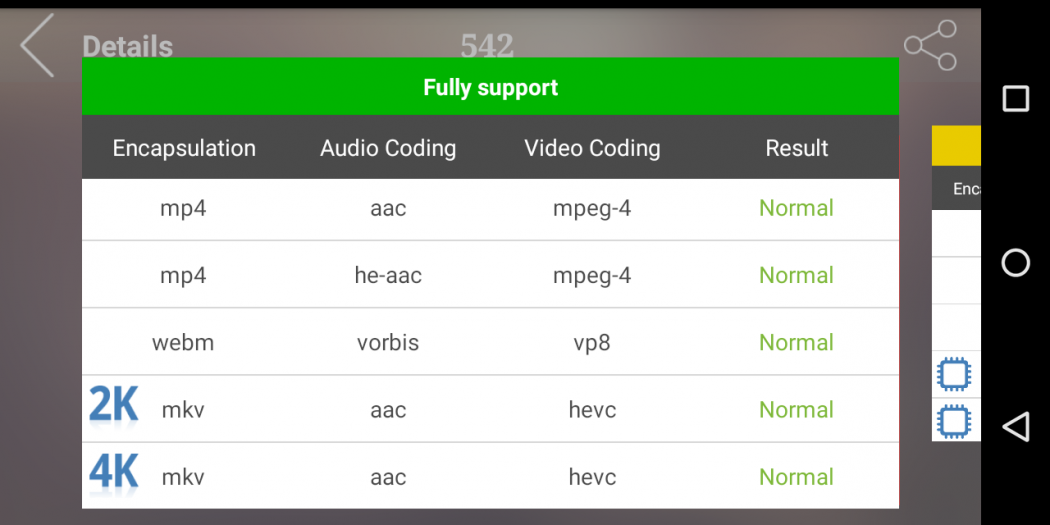The width and height of the screenshot is (1050, 525).
Task: Select the green Fully support header
Action: pos(490,87)
